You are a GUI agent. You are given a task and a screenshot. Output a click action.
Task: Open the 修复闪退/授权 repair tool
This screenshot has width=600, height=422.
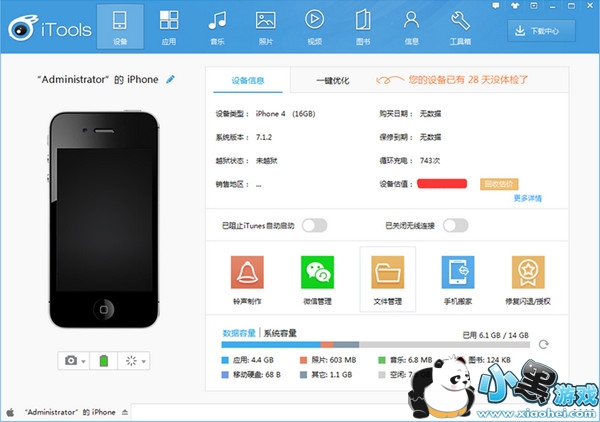(x=528, y=280)
